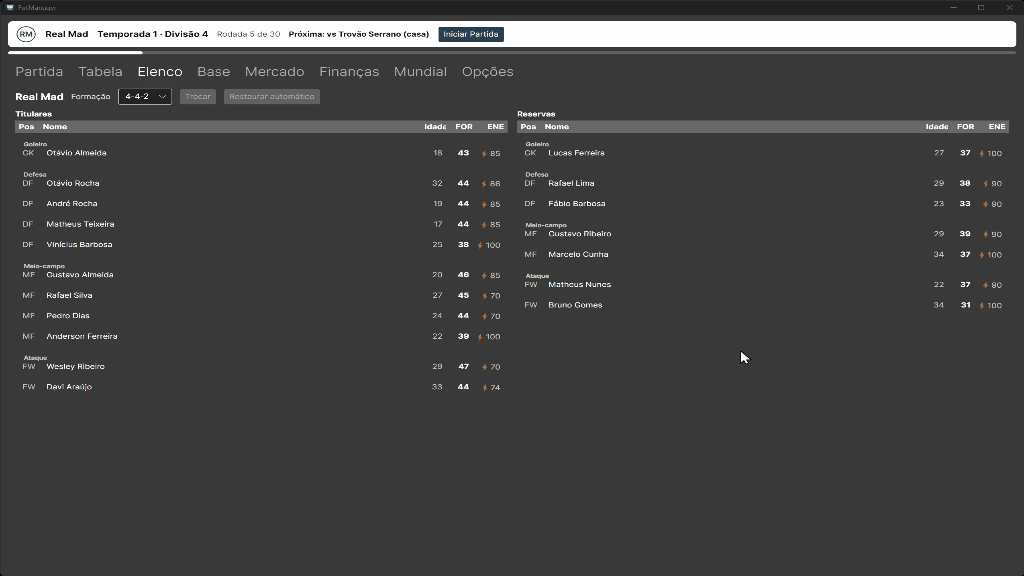
Task: Switch to the Partida tab
Action: point(39,71)
